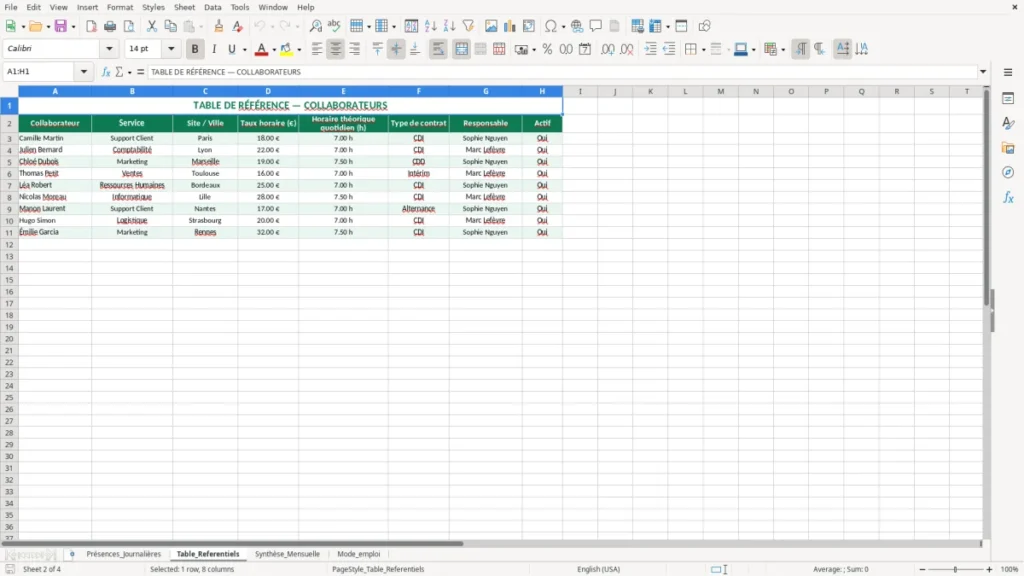1024x576 pixels.
Task: Toggle Align Left
Action: click(317, 49)
